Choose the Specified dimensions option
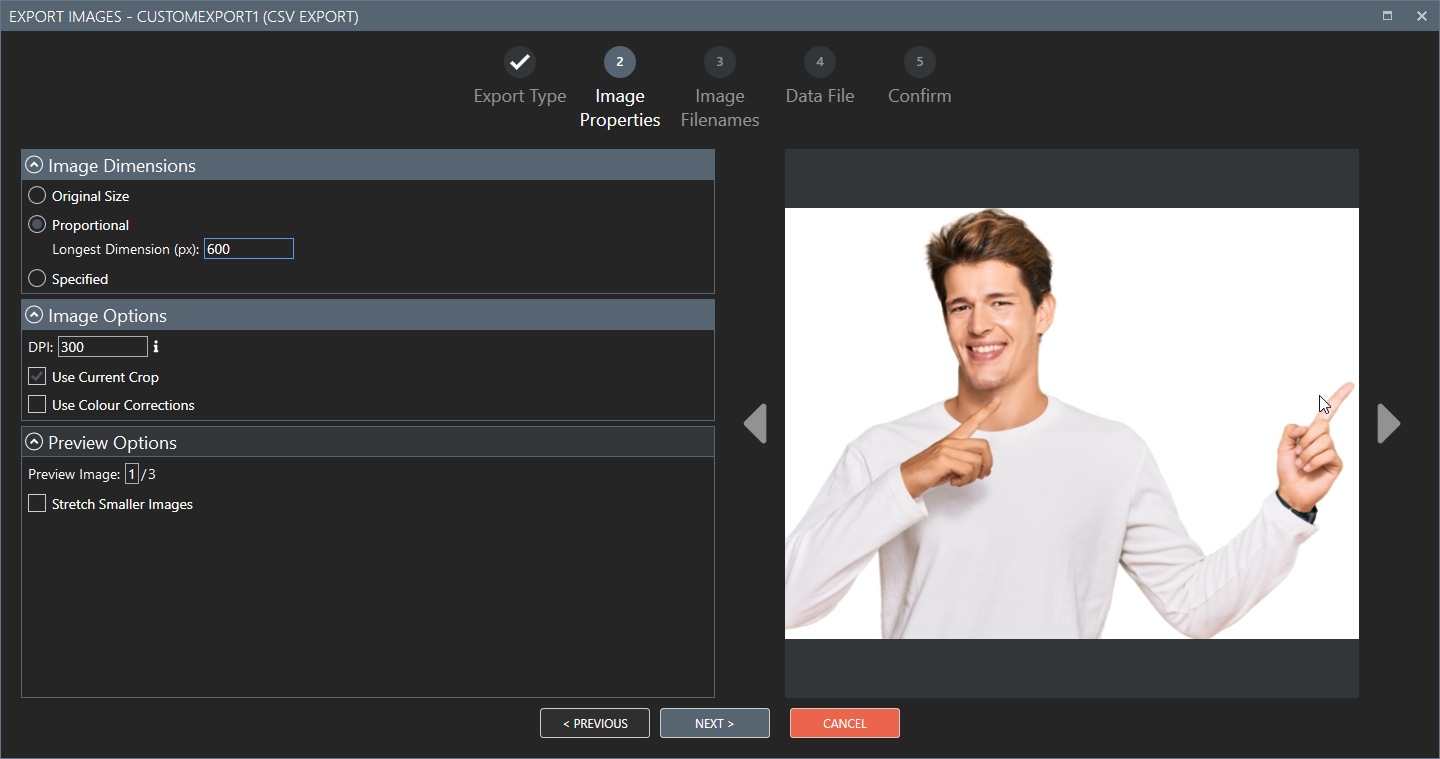This screenshot has width=1440, height=759. 37,279
